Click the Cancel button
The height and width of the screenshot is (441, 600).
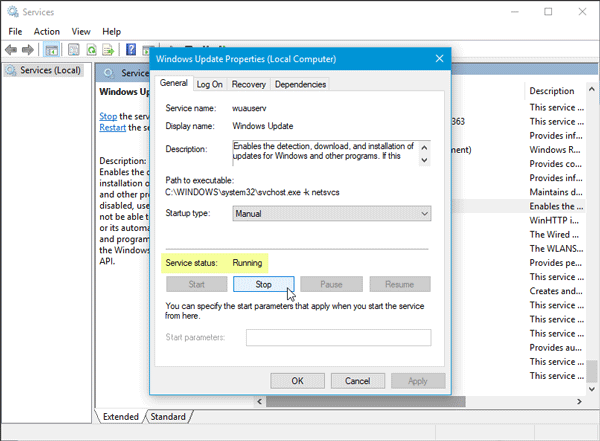pyautogui.click(x=357, y=380)
